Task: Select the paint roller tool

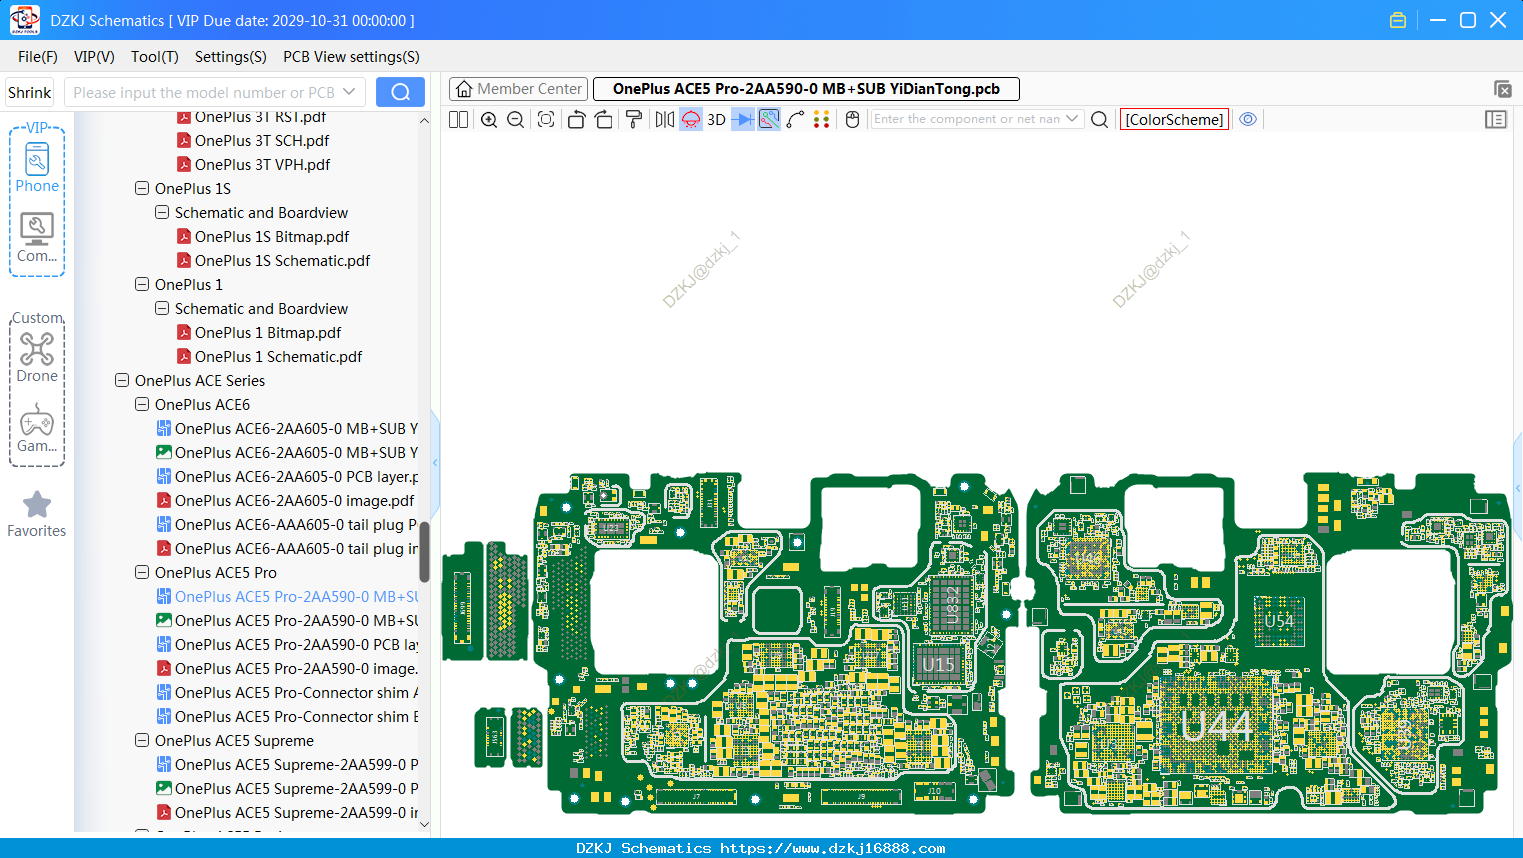Action: pyautogui.click(x=634, y=120)
